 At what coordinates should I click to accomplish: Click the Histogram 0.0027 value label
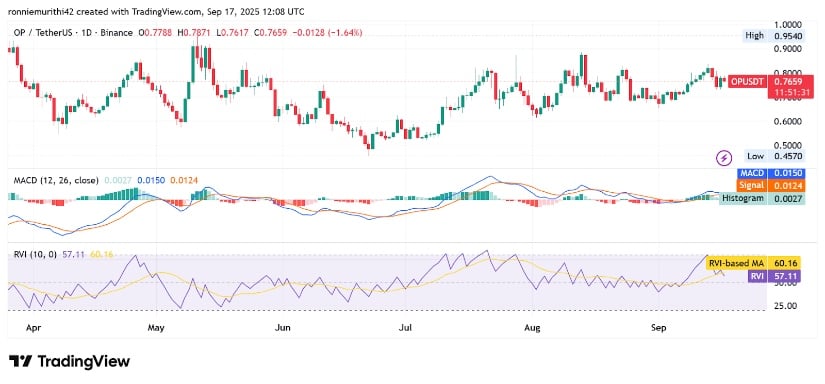(762, 198)
